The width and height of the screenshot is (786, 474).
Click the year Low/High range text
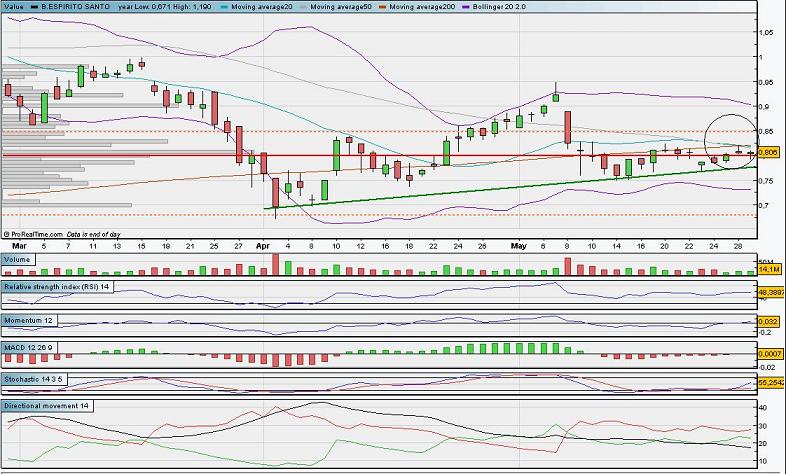(164, 7)
